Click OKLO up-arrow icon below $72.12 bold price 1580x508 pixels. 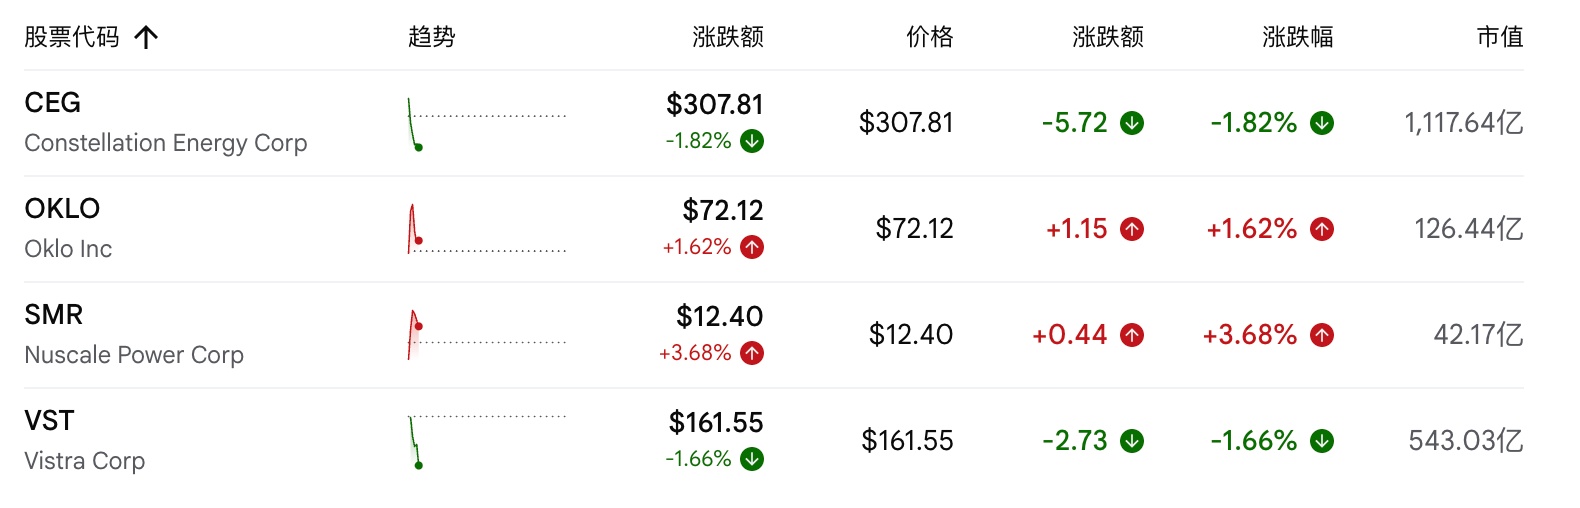pos(752,247)
